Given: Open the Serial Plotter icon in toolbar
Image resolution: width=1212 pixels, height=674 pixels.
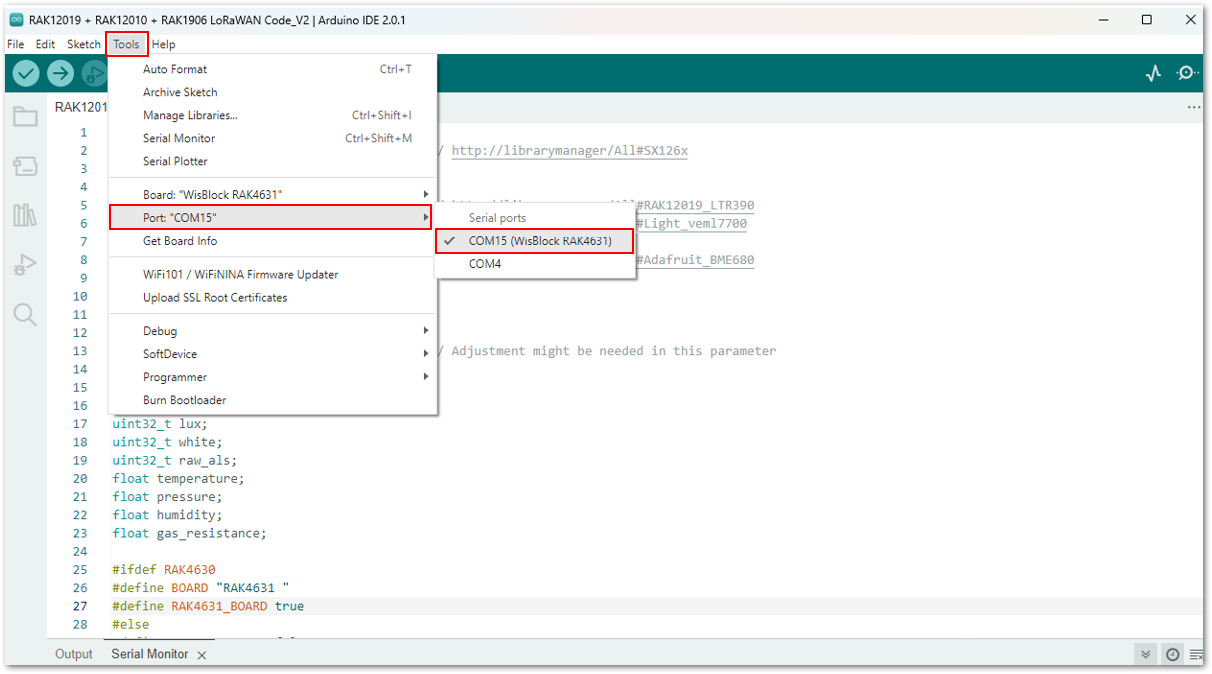Looking at the screenshot, I should click(1154, 73).
